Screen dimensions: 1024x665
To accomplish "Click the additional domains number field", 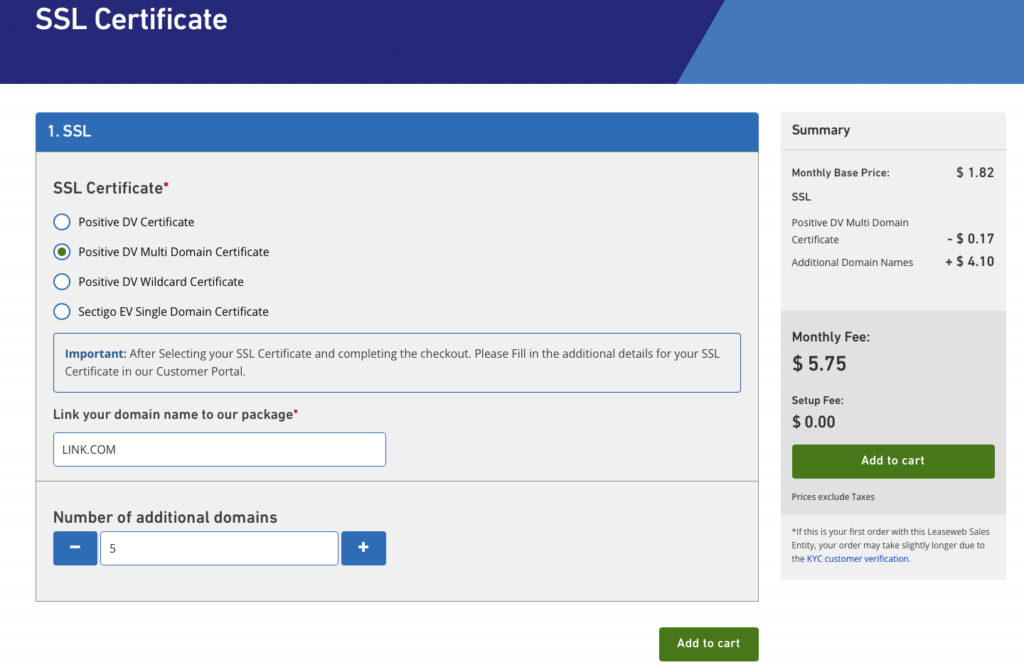I will (219, 548).
